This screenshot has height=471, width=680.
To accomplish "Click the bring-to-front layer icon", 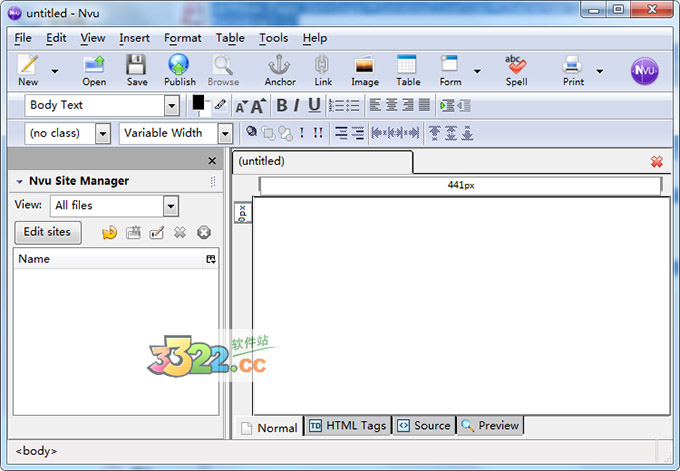I will pyautogui.click(x=268, y=133).
